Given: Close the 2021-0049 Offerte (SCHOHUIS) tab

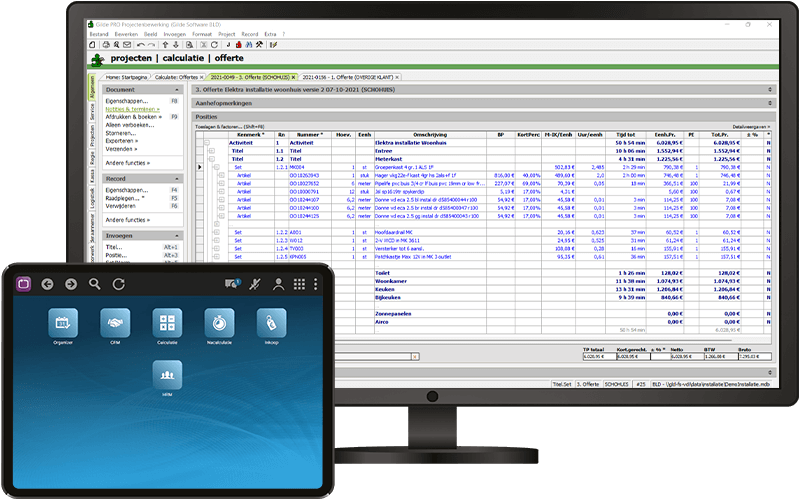Looking at the screenshot, I should [x=293, y=78].
